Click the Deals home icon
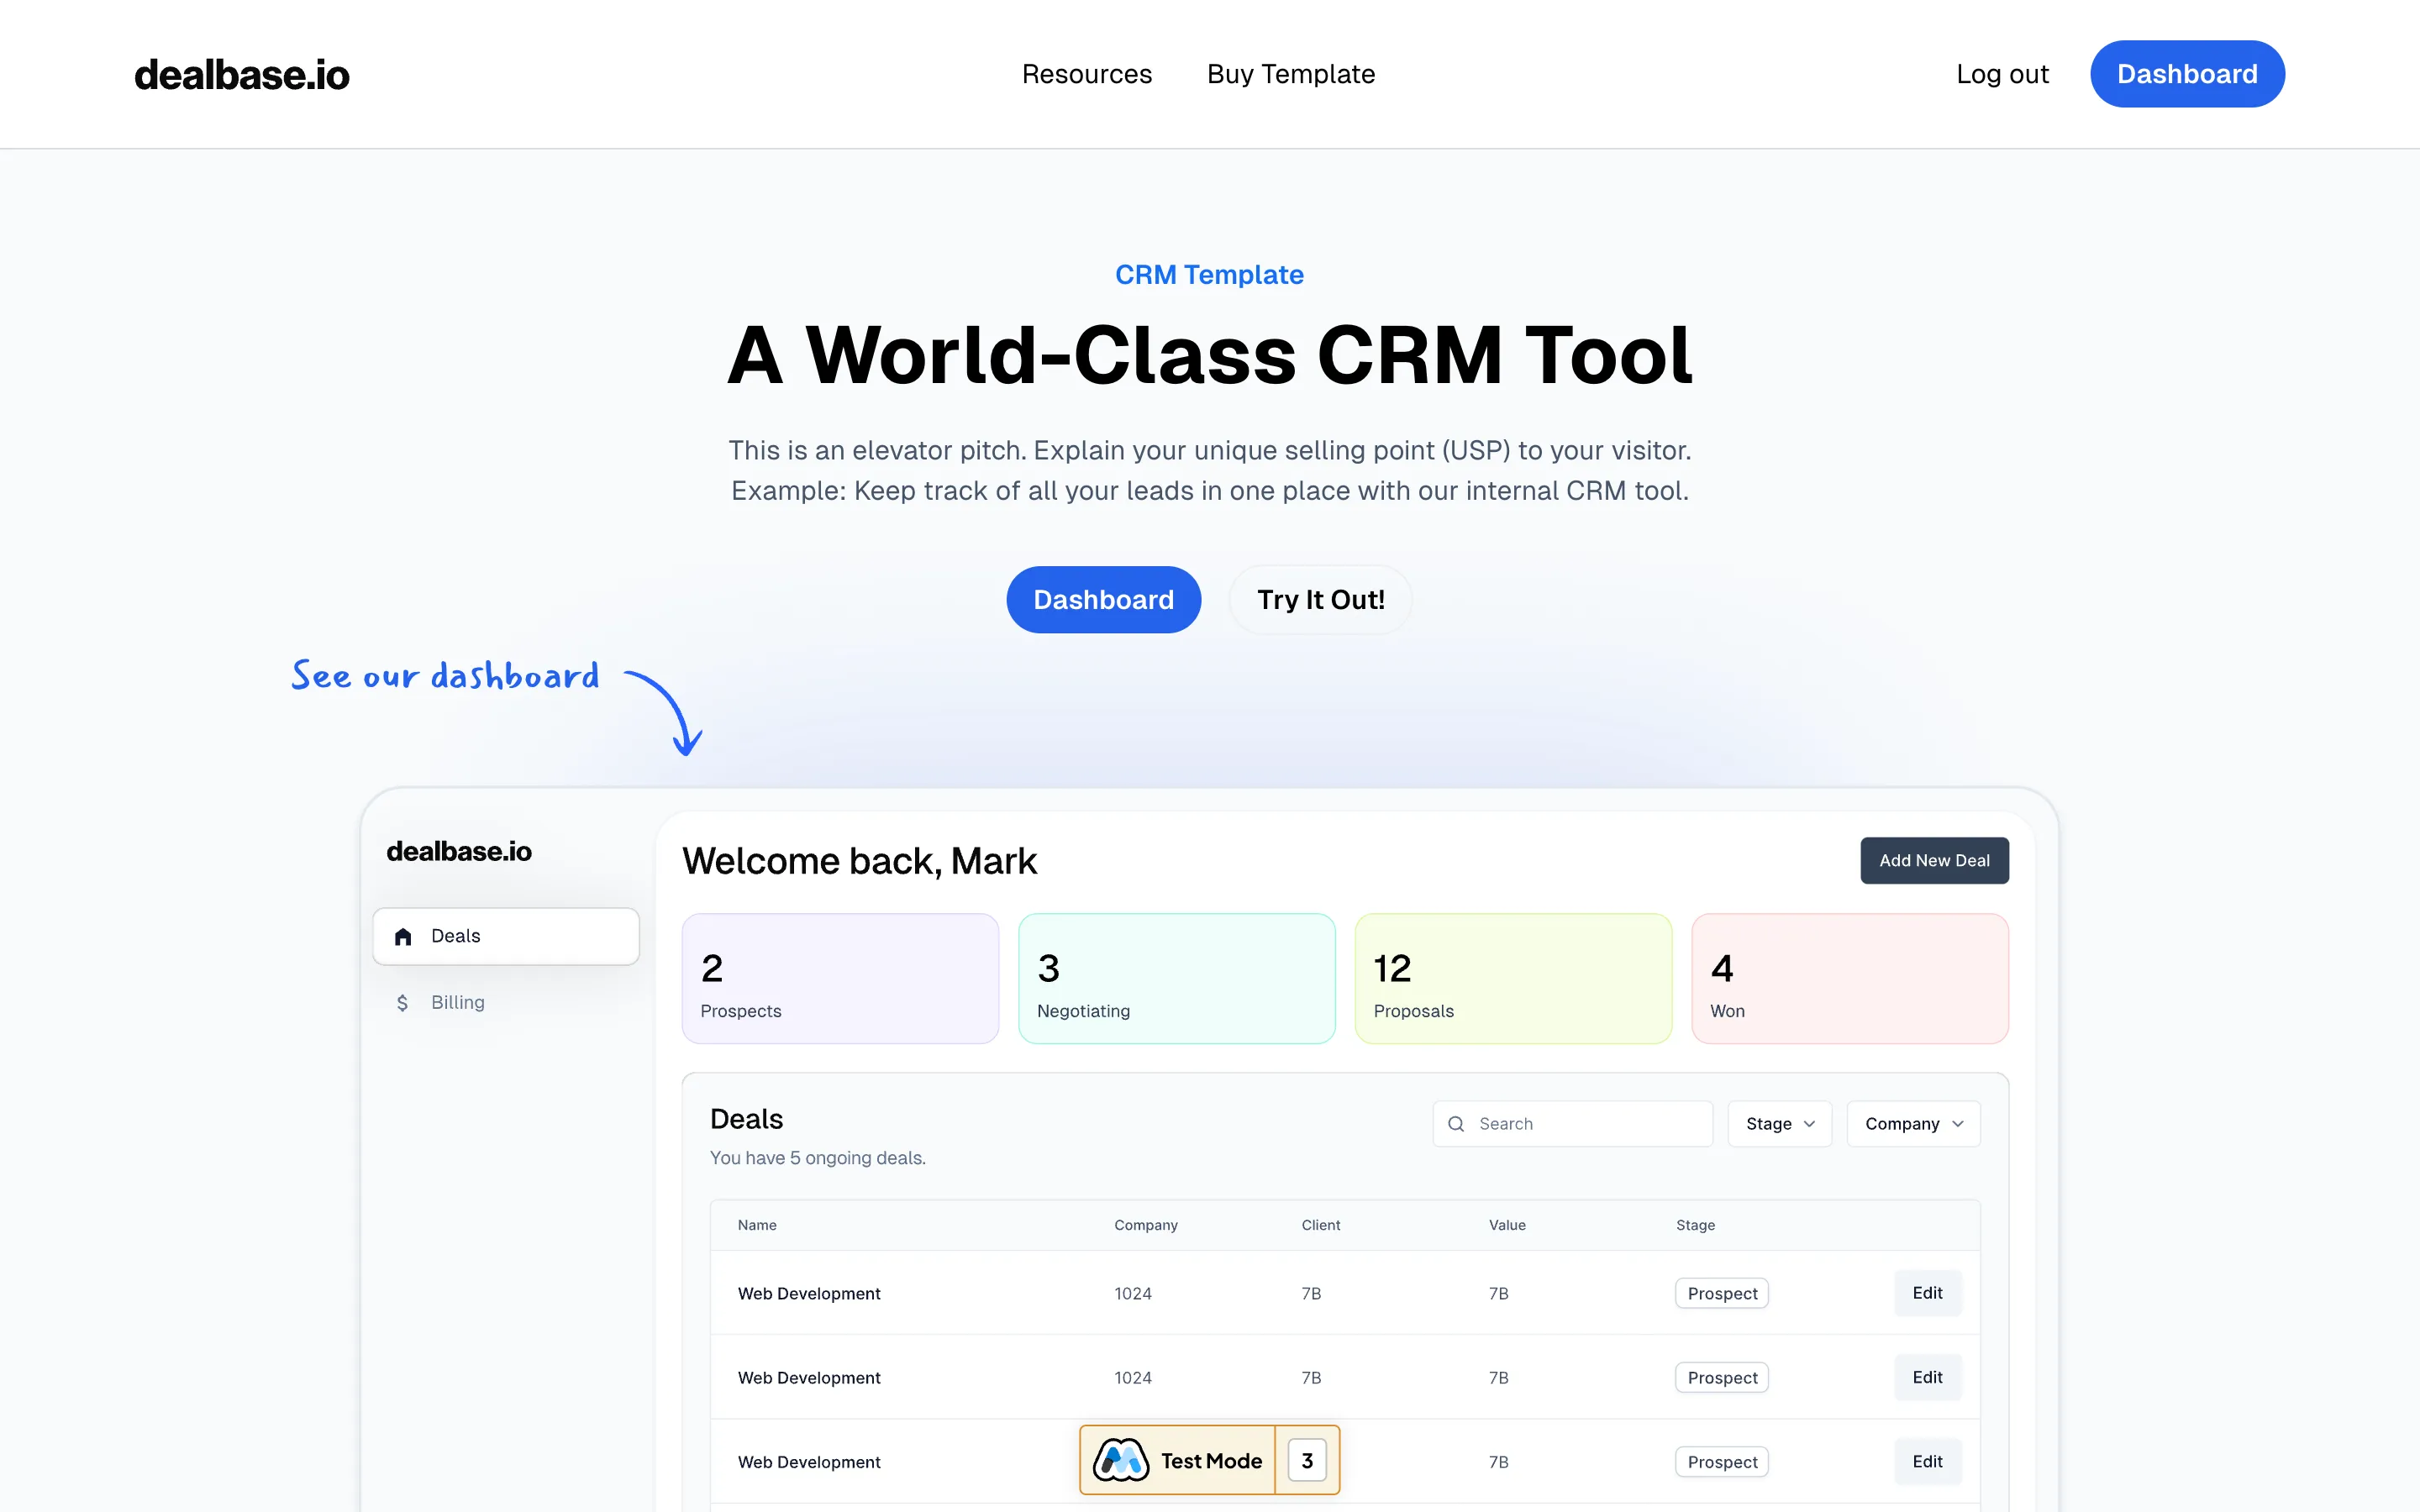The height and width of the screenshot is (1512, 2420). pos(403,937)
